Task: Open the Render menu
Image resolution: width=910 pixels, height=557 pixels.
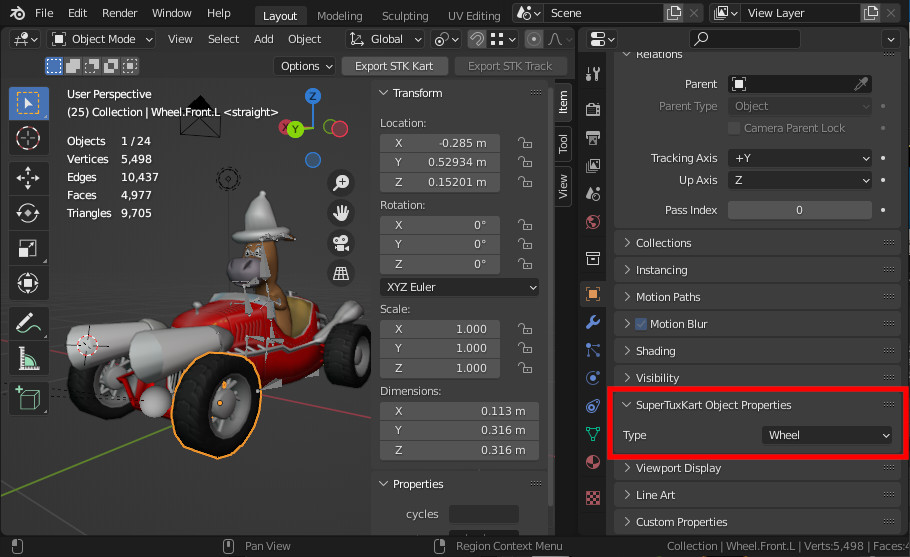Action: (x=120, y=13)
